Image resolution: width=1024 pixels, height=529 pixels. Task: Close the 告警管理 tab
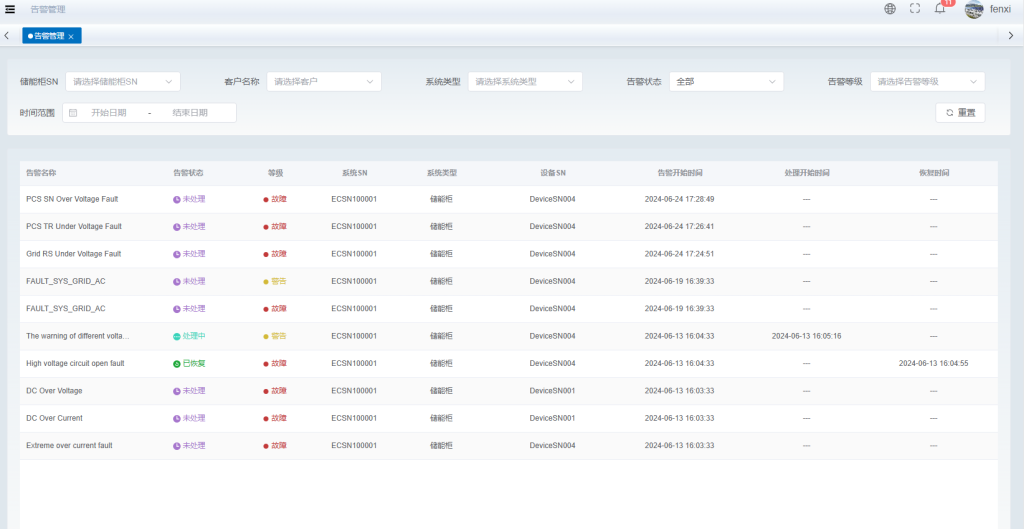(x=71, y=36)
